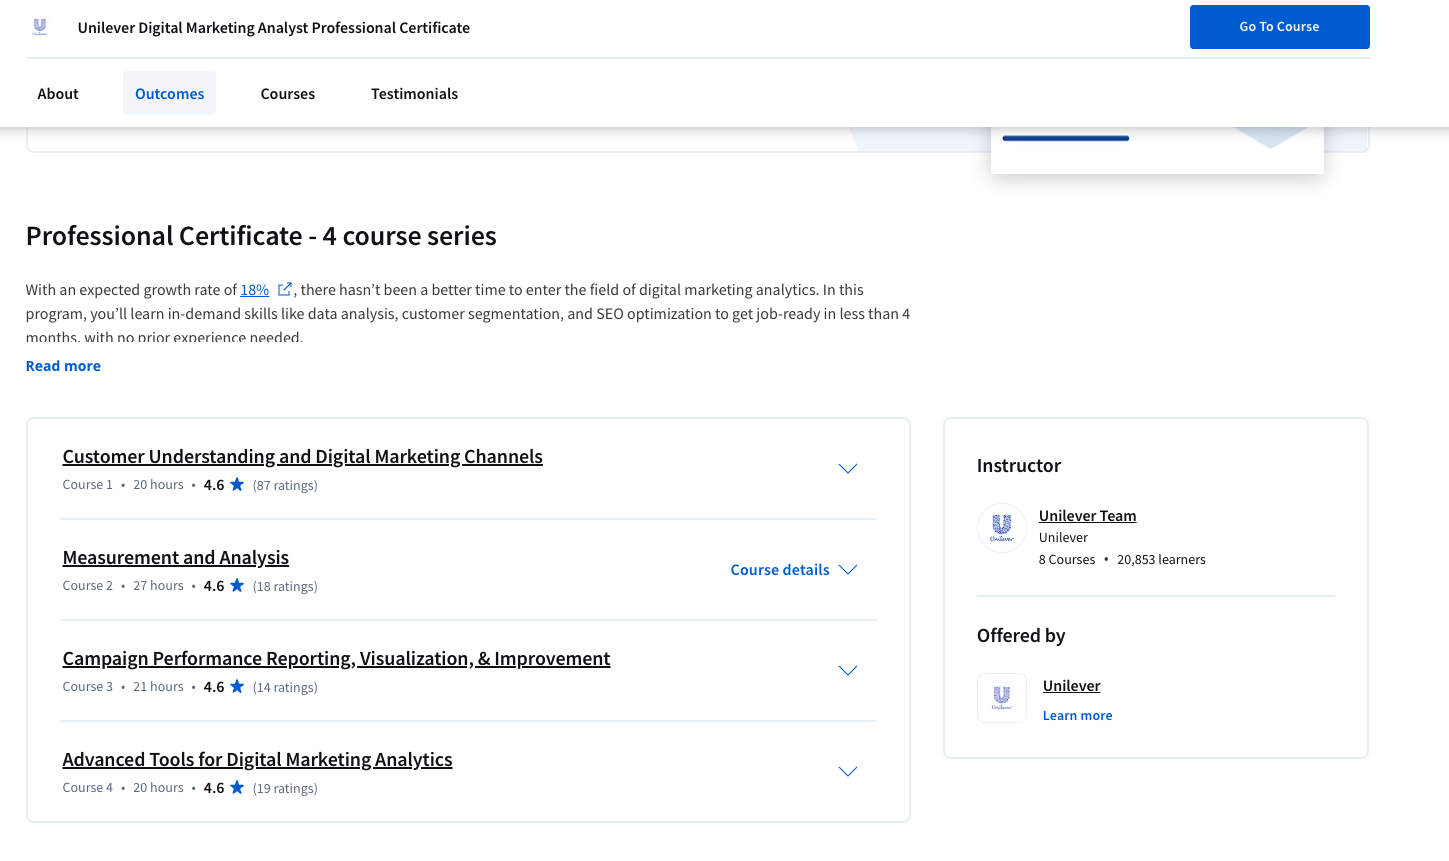The height and width of the screenshot is (861, 1449).
Task: Open the Courses tab
Action: (x=288, y=94)
